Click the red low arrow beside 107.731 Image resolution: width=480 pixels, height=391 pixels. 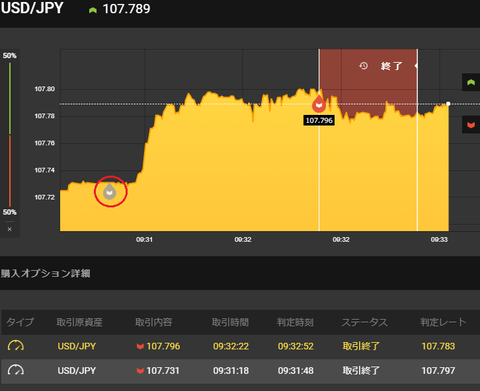pos(140,371)
